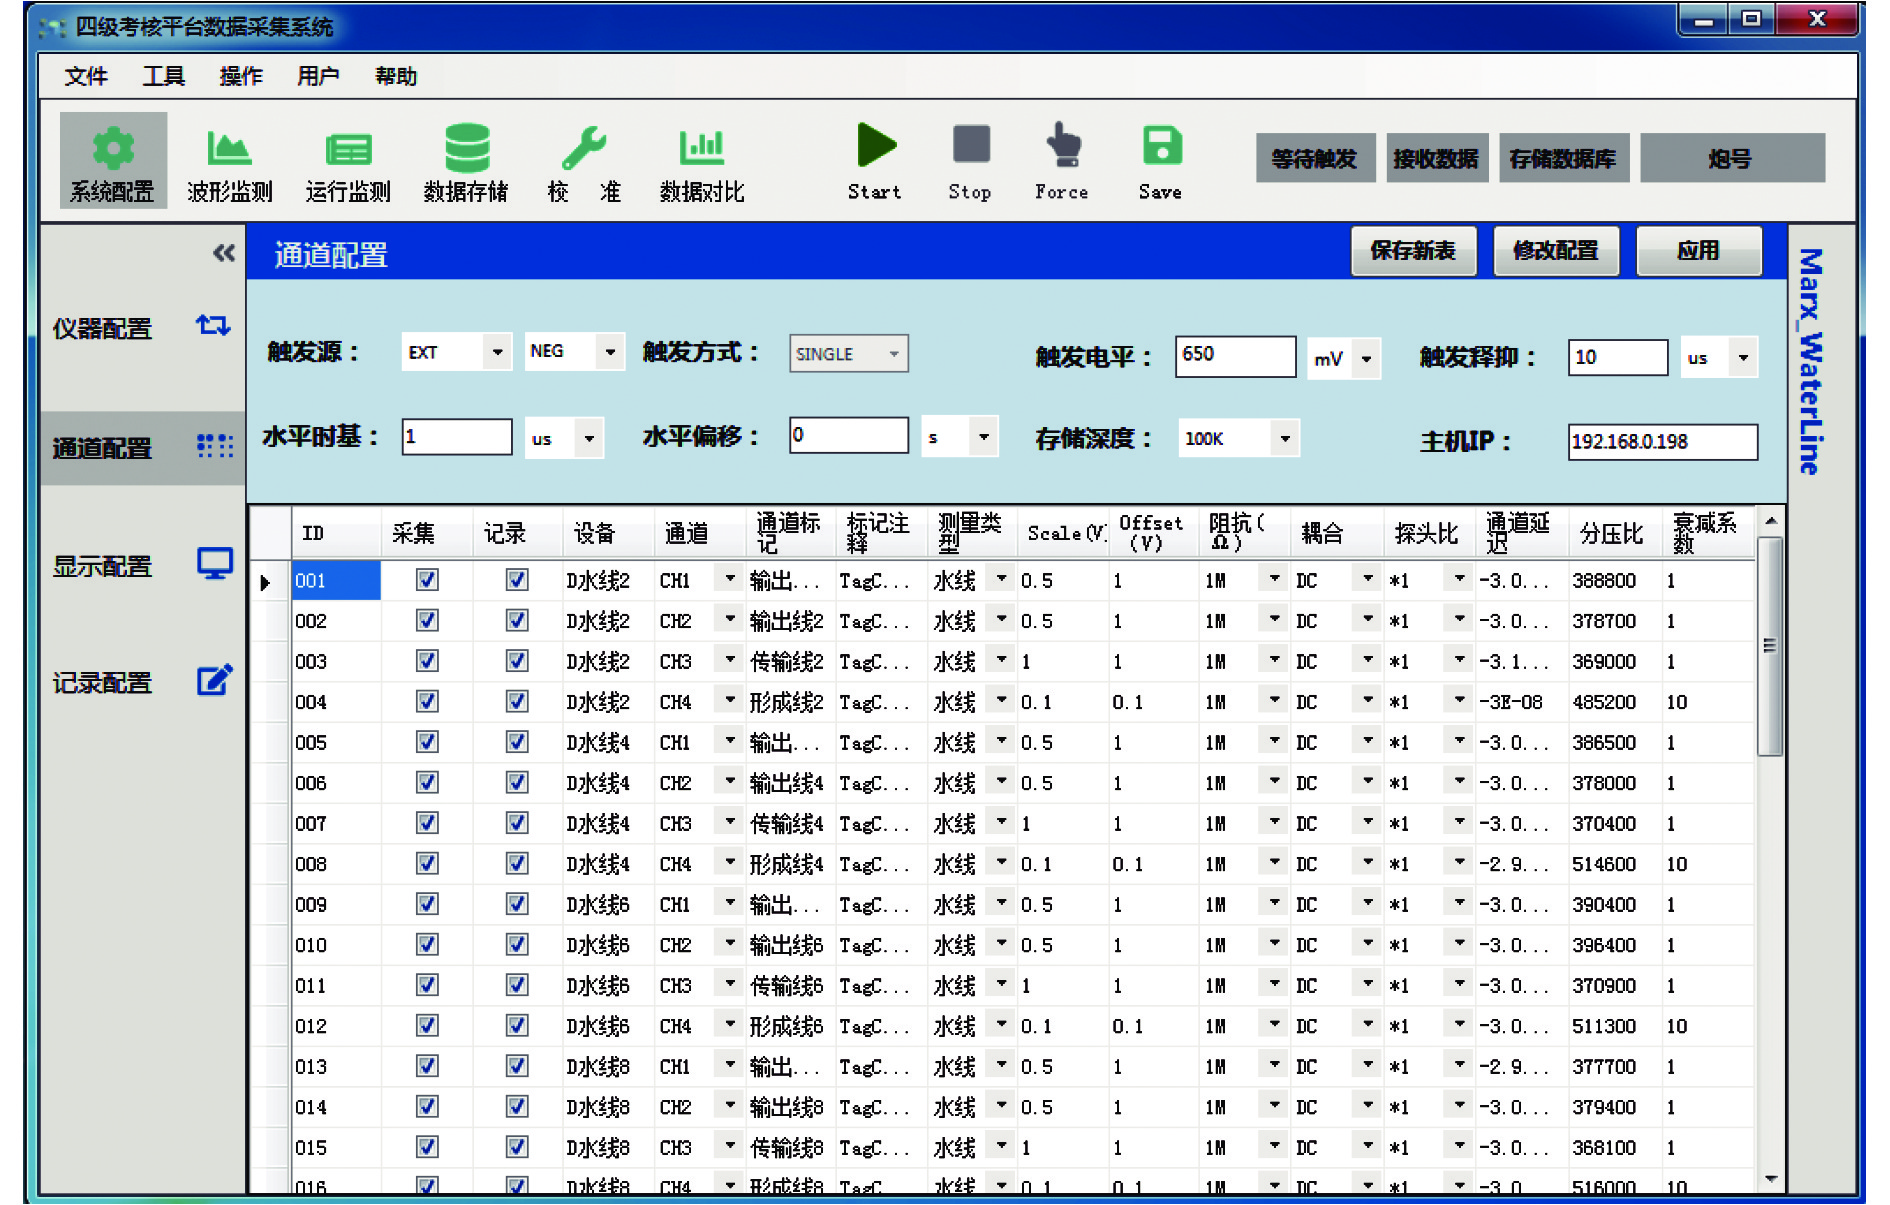Toggle 采集 checkbox for row 001
The height and width of the screenshot is (1205, 1890).
point(427,580)
